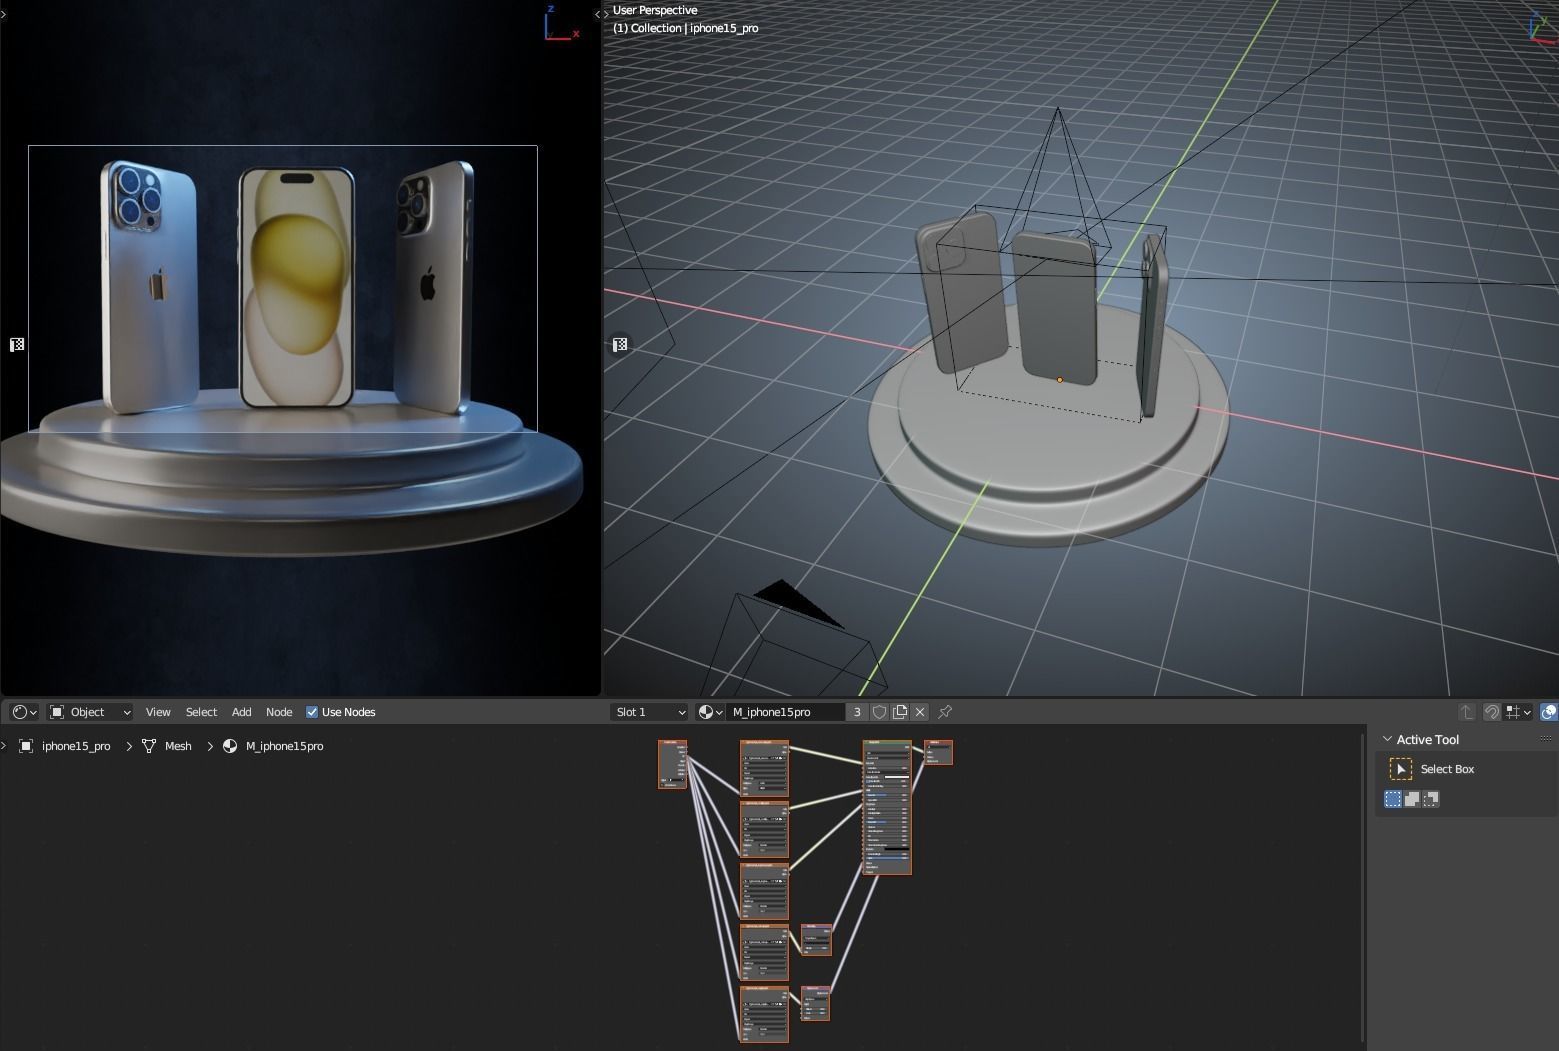Image resolution: width=1559 pixels, height=1051 pixels.
Task: Click the iphone15_pro breadcrumb
Action: coord(76,746)
